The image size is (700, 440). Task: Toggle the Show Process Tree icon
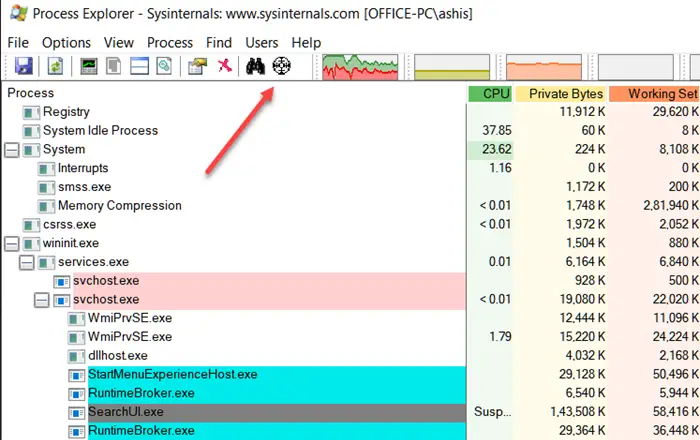click(x=113, y=66)
